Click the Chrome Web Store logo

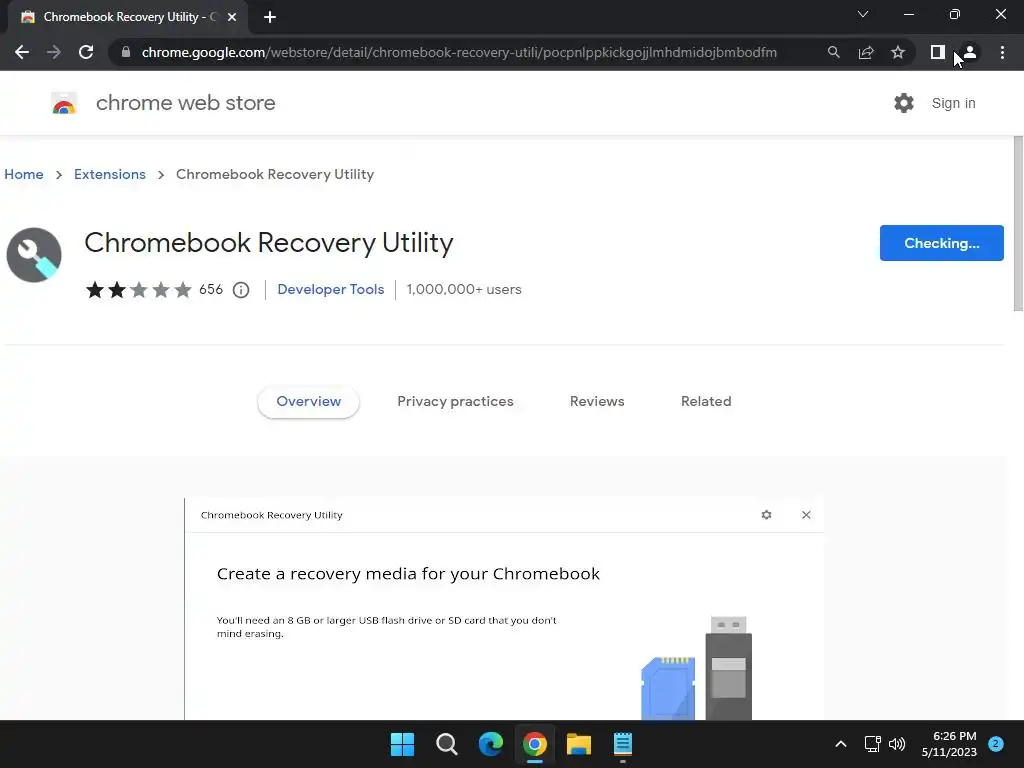tap(64, 103)
